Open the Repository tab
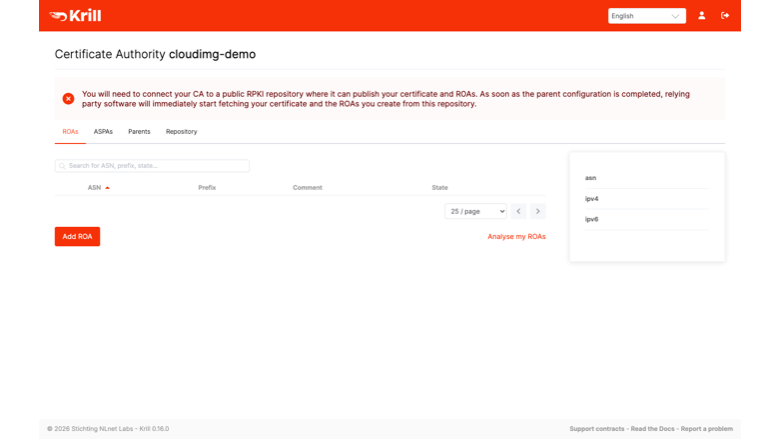 (182, 132)
